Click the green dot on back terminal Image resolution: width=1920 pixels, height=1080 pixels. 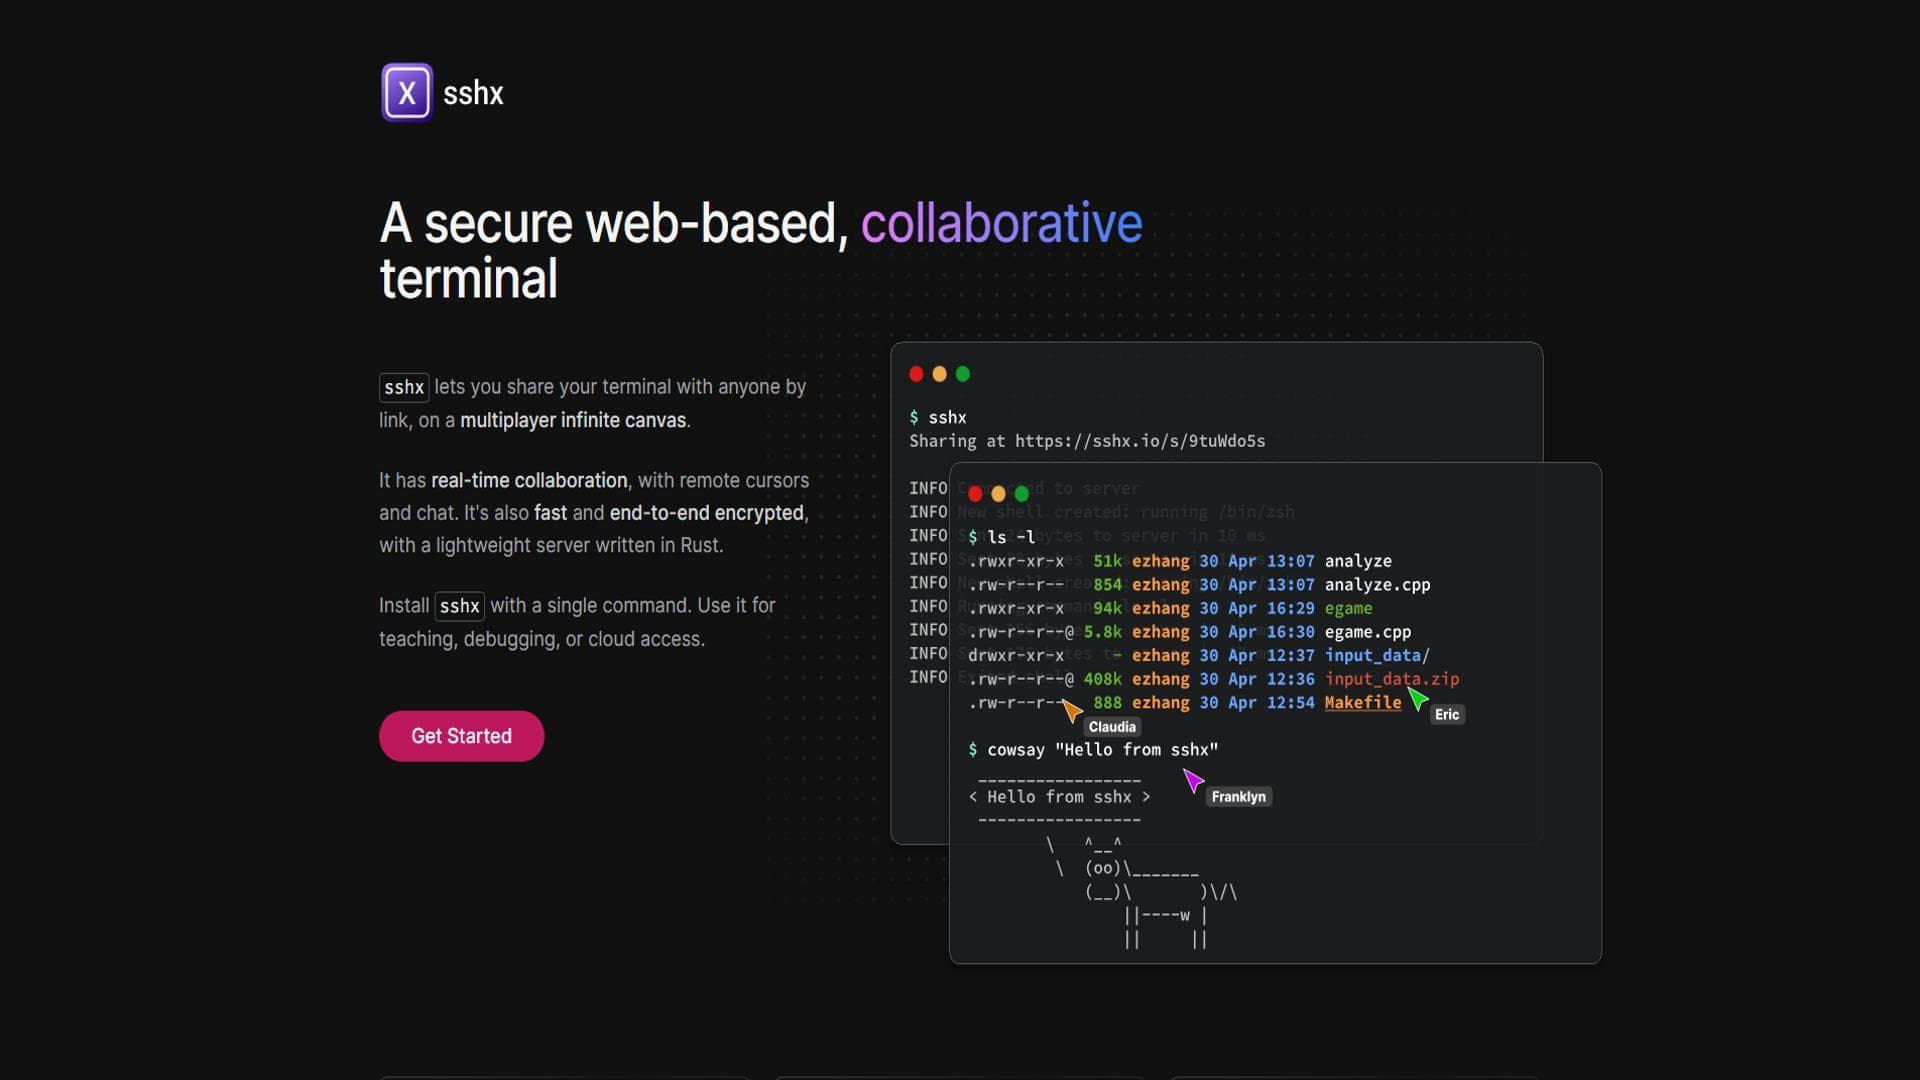point(963,374)
